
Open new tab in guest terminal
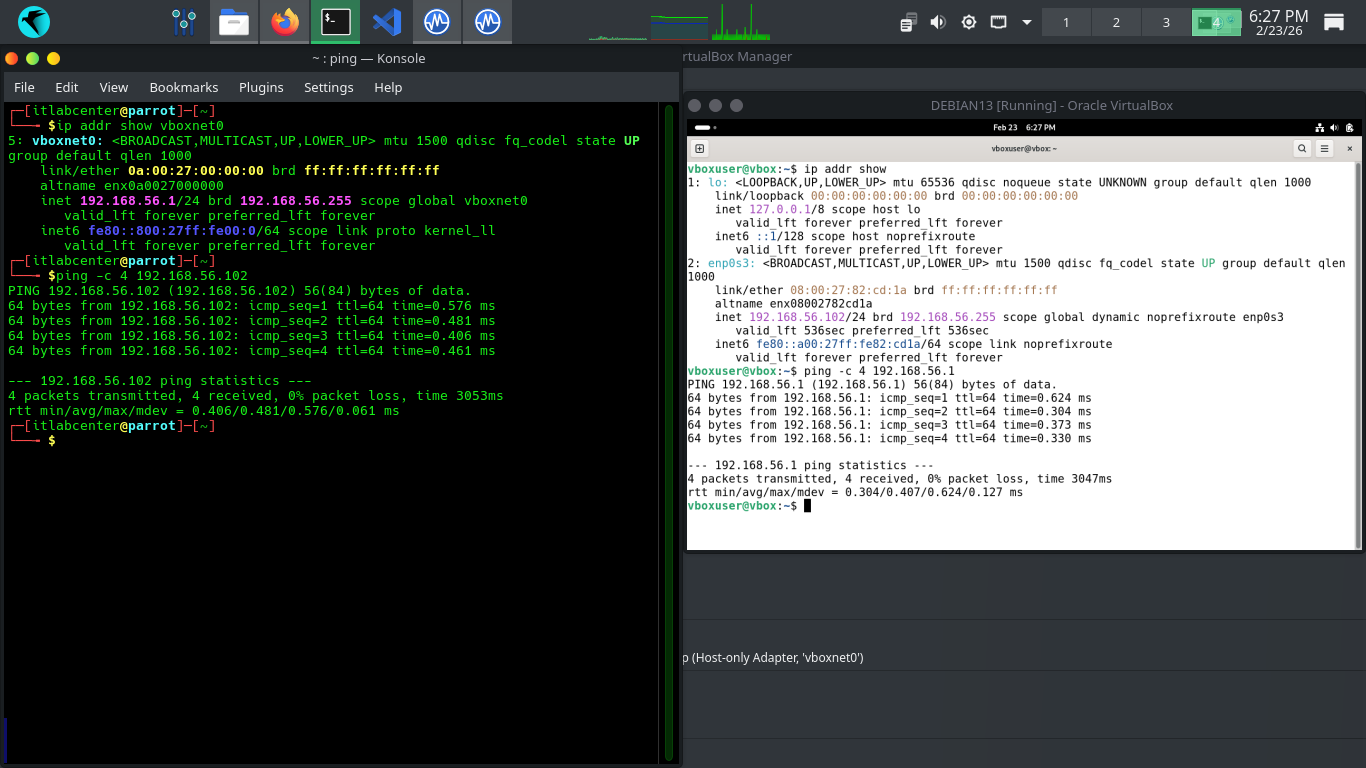(x=700, y=148)
